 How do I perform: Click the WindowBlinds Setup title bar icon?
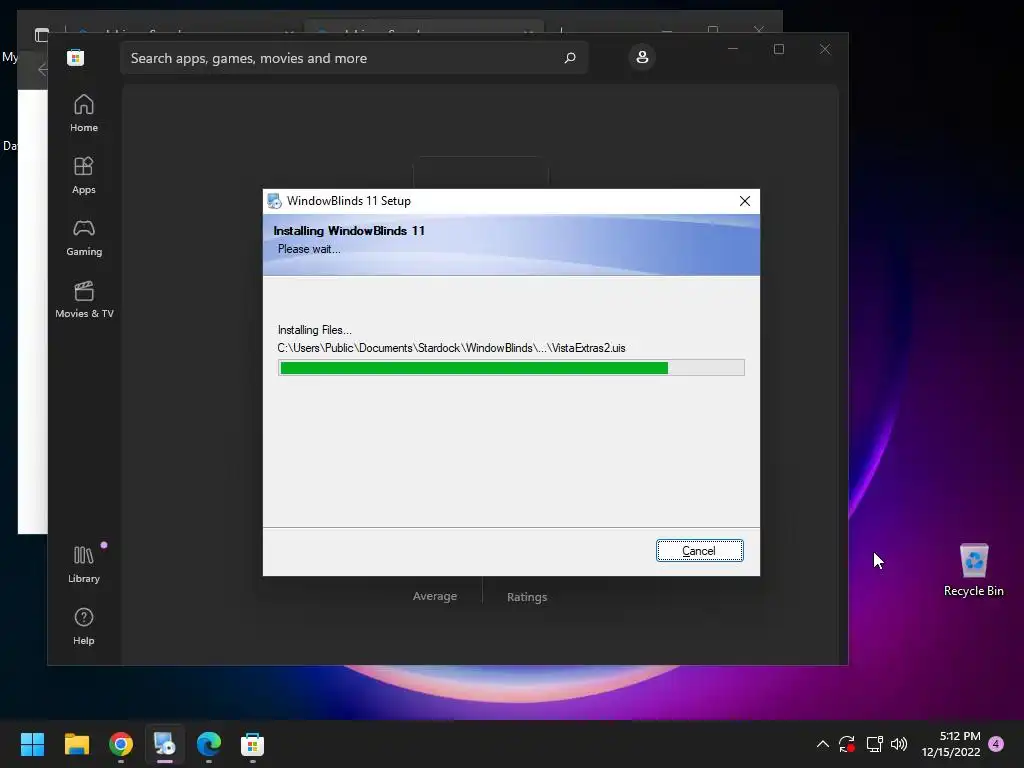coord(274,201)
